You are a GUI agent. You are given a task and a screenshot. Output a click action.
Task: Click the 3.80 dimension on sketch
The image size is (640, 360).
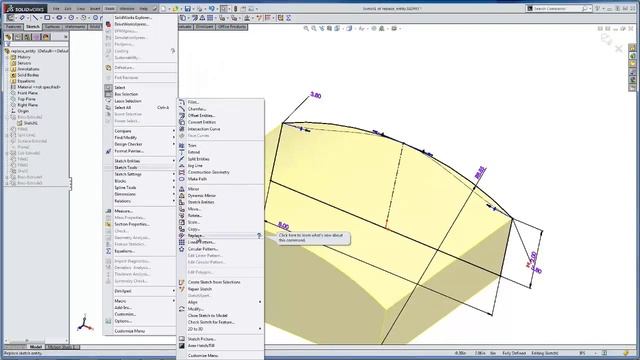pyautogui.click(x=316, y=95)
